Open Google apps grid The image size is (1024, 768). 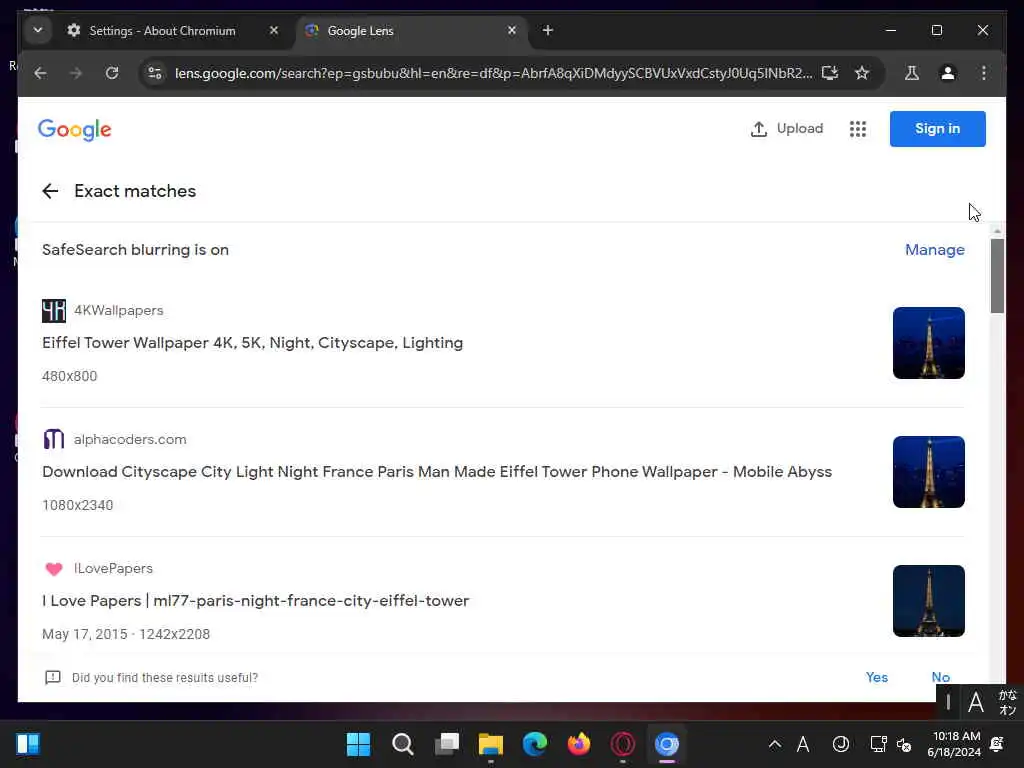point(857,129)
